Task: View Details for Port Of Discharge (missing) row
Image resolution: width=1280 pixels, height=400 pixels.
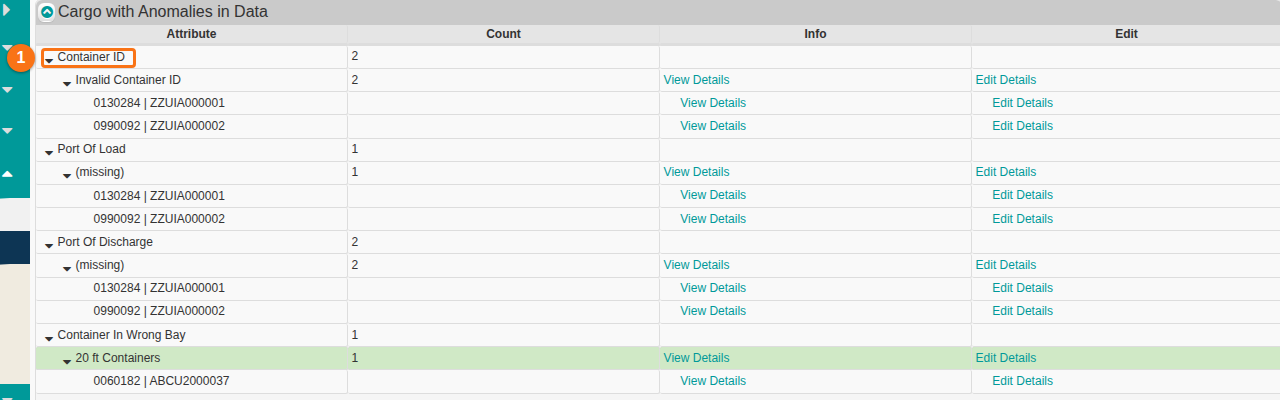Action: [x=696, y=265]
